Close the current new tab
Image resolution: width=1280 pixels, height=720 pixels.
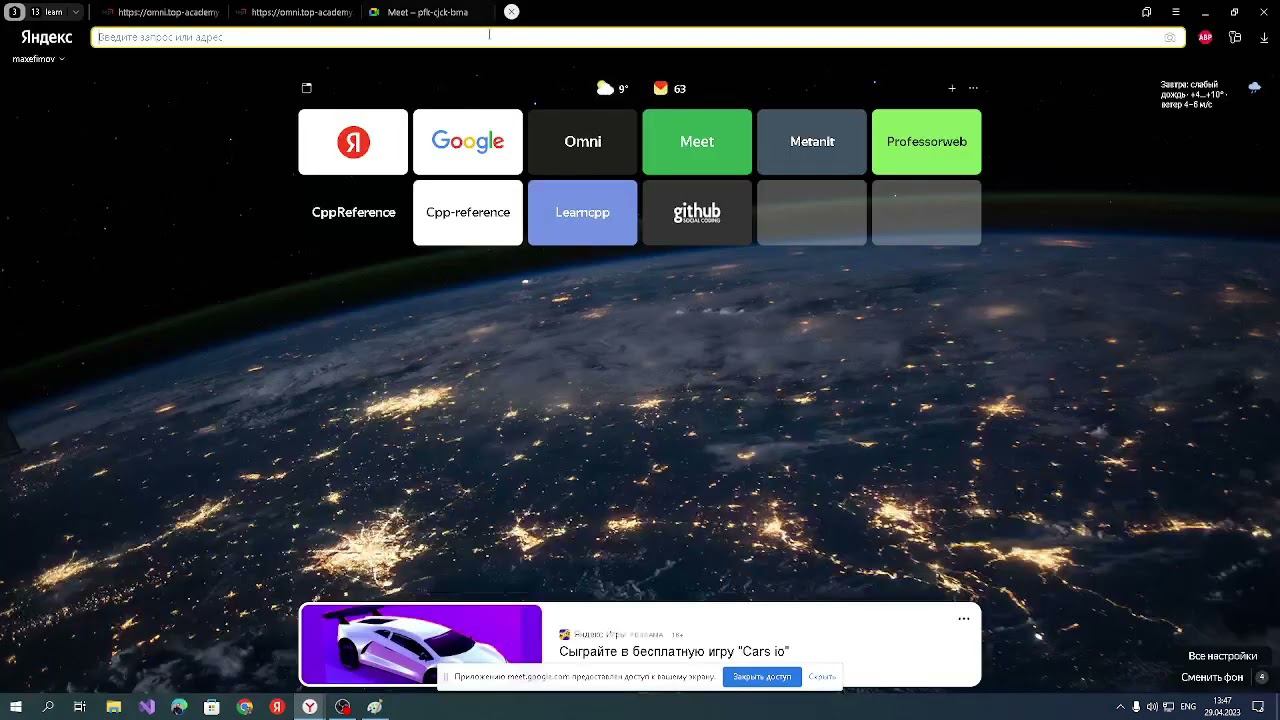click(511, 12)
